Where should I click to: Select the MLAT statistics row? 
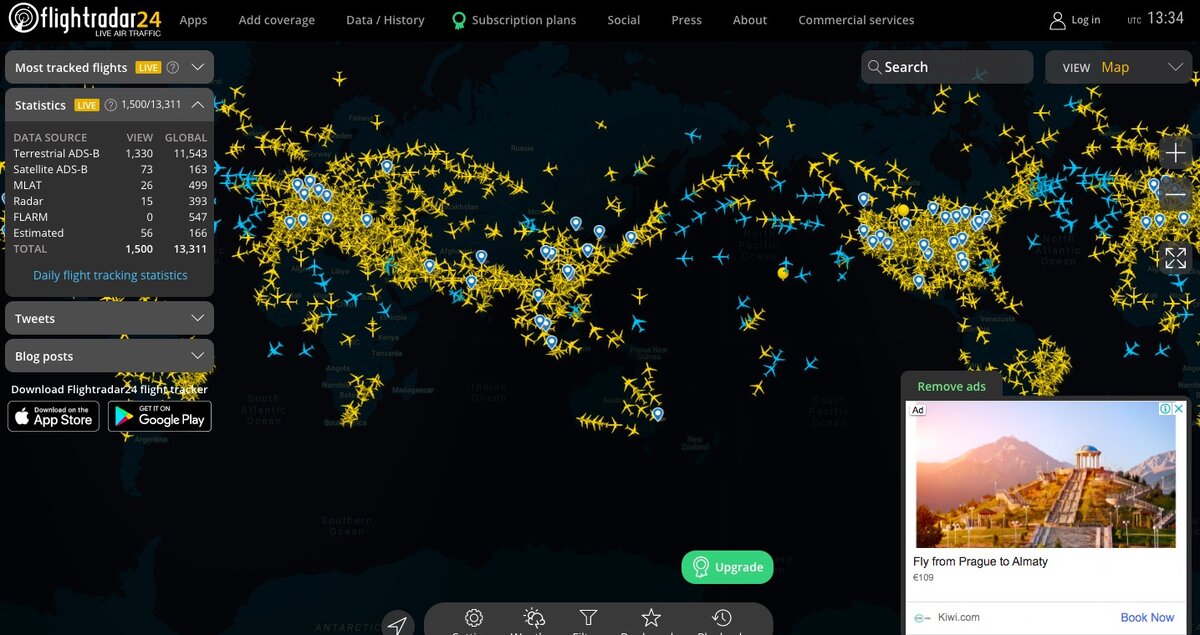(110, 185)
